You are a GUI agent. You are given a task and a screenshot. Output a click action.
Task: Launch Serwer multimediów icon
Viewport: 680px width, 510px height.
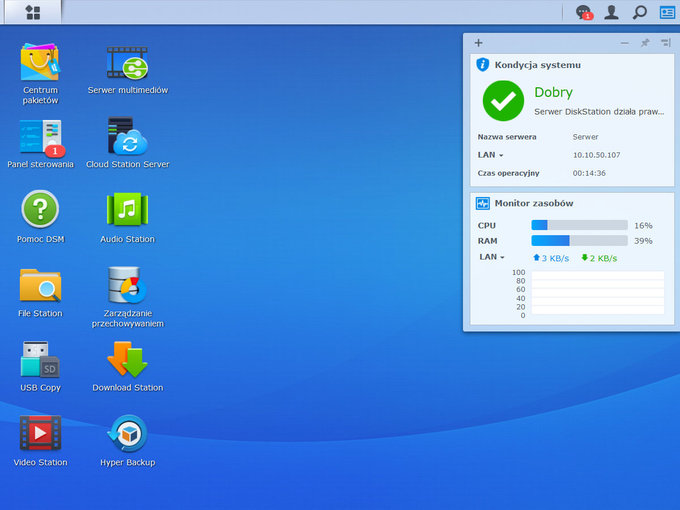(128, 70)
